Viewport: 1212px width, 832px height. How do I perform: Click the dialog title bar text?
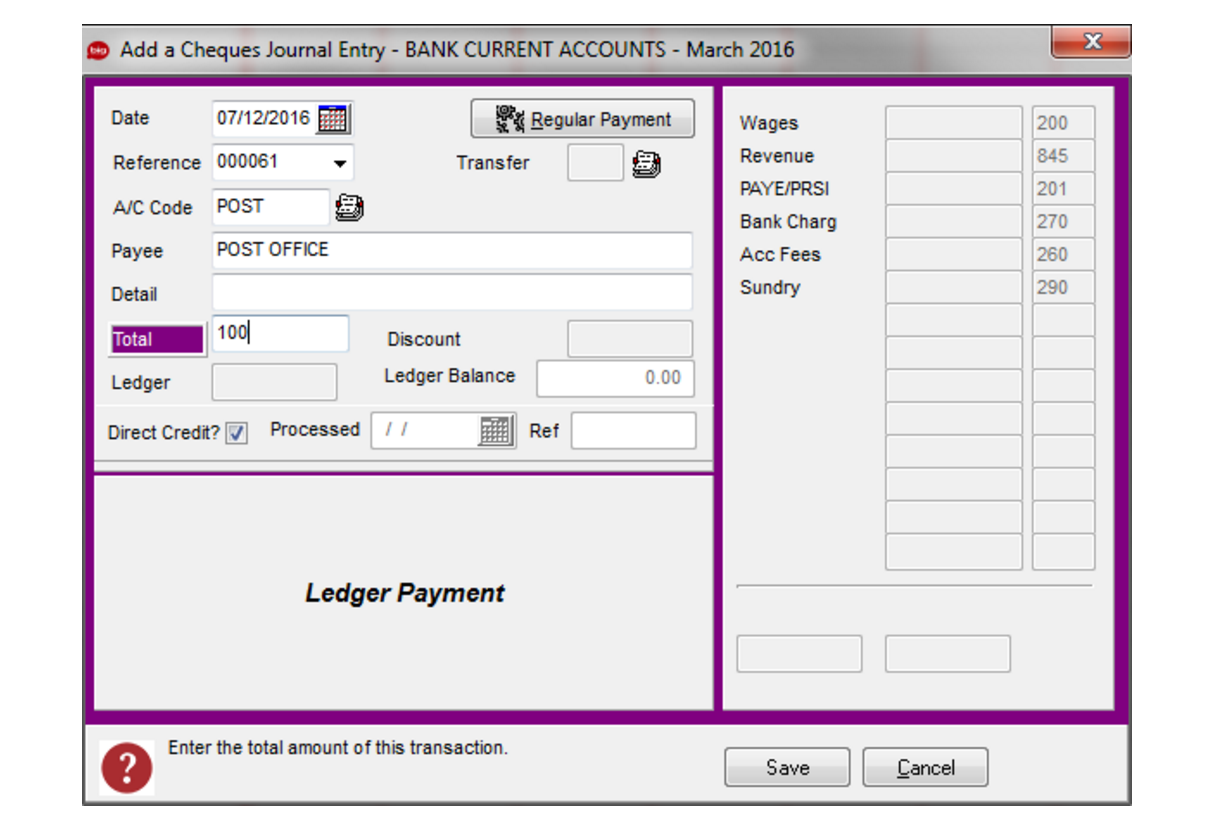pyautogui.click(x=457, y=48)
